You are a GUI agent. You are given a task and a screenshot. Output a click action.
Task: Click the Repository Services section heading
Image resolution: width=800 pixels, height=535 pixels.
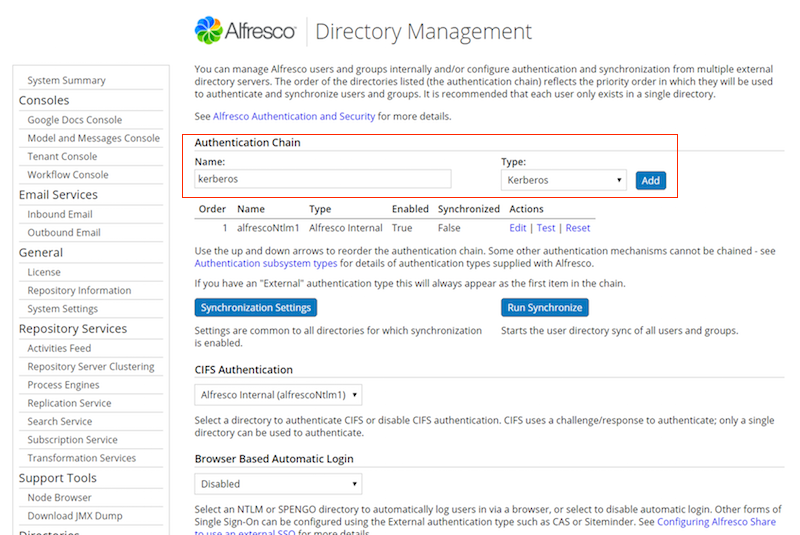pyautogui.click(x=73, y=329)
